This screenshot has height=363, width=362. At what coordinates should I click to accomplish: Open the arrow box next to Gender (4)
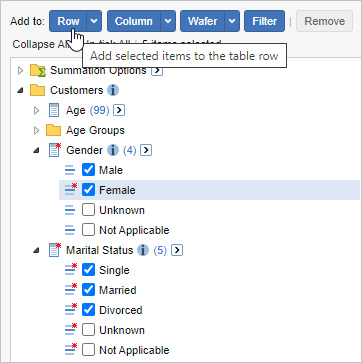(146, 150)
